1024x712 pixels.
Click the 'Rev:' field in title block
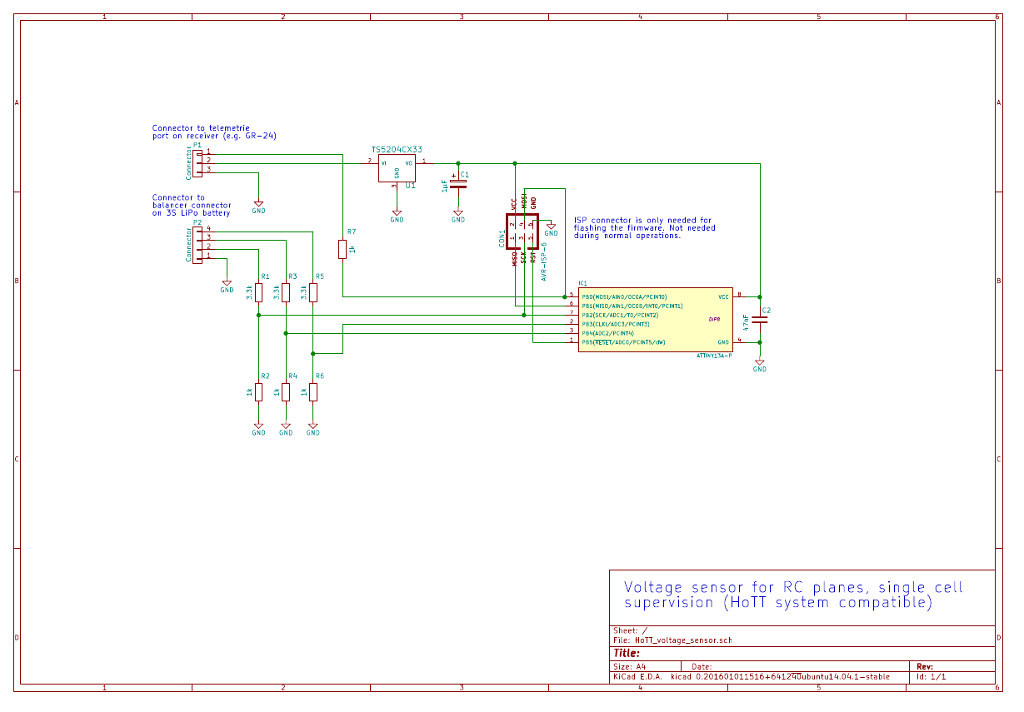[x=924, y=667]
